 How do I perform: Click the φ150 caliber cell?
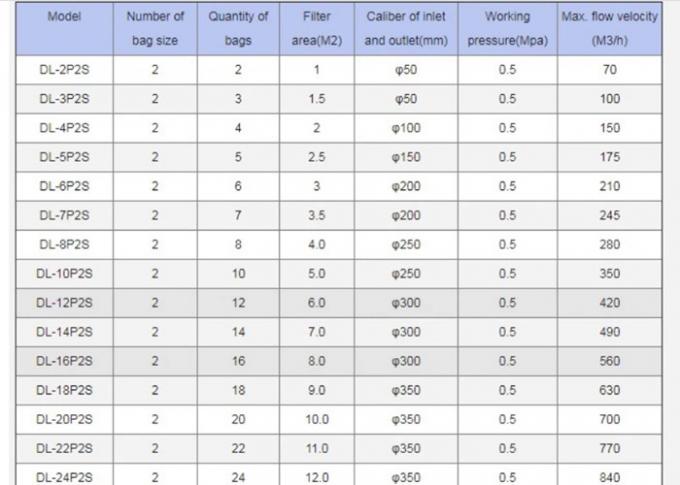(406, 157)
